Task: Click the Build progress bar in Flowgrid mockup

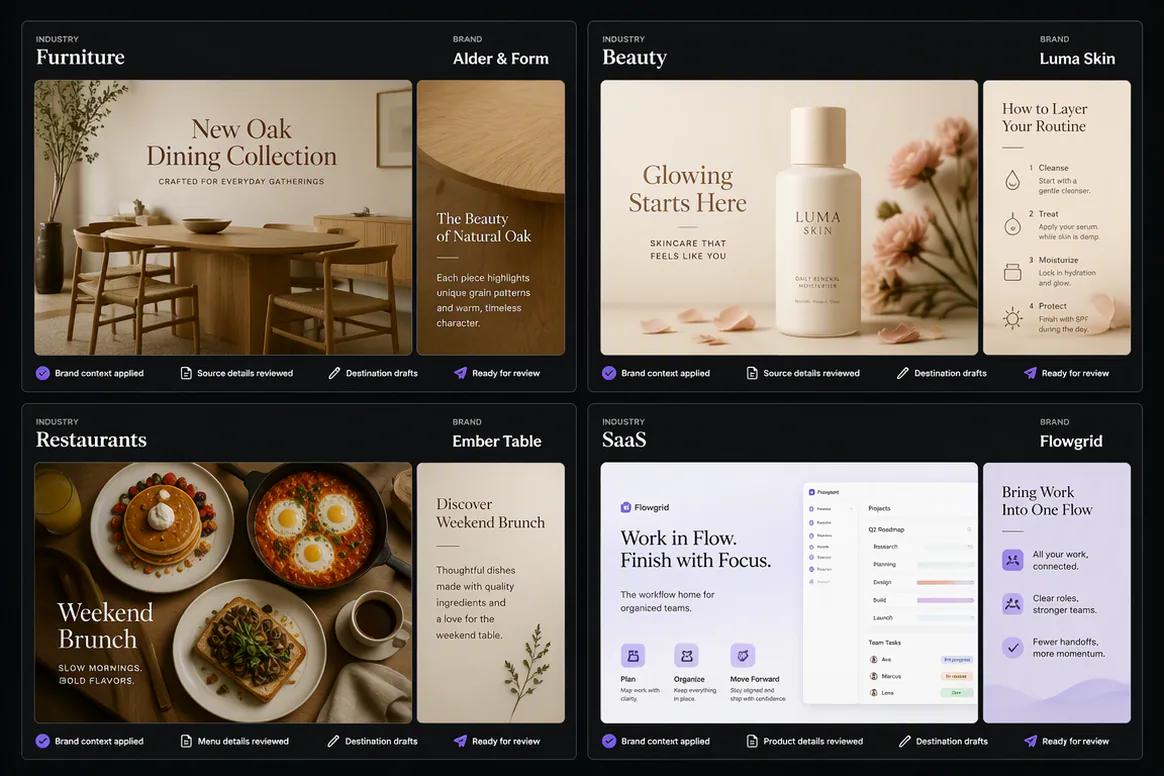Action: coord(945,600)
